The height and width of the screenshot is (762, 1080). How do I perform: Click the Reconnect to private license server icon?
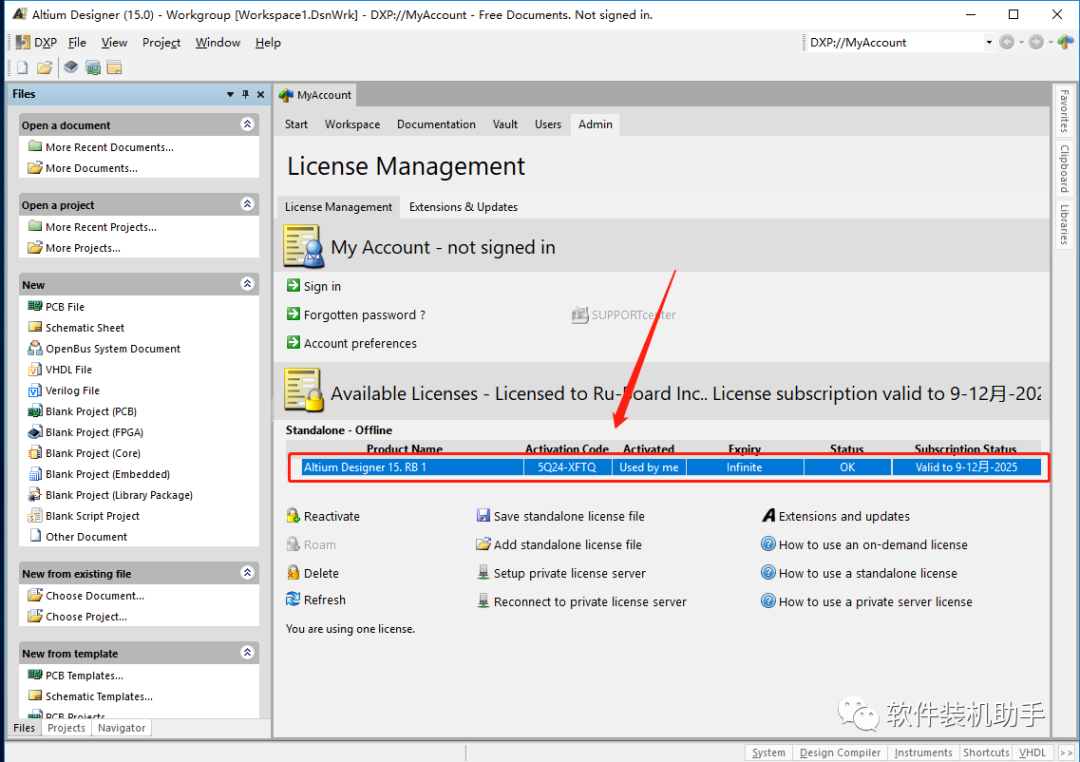(x=484, y=601)
